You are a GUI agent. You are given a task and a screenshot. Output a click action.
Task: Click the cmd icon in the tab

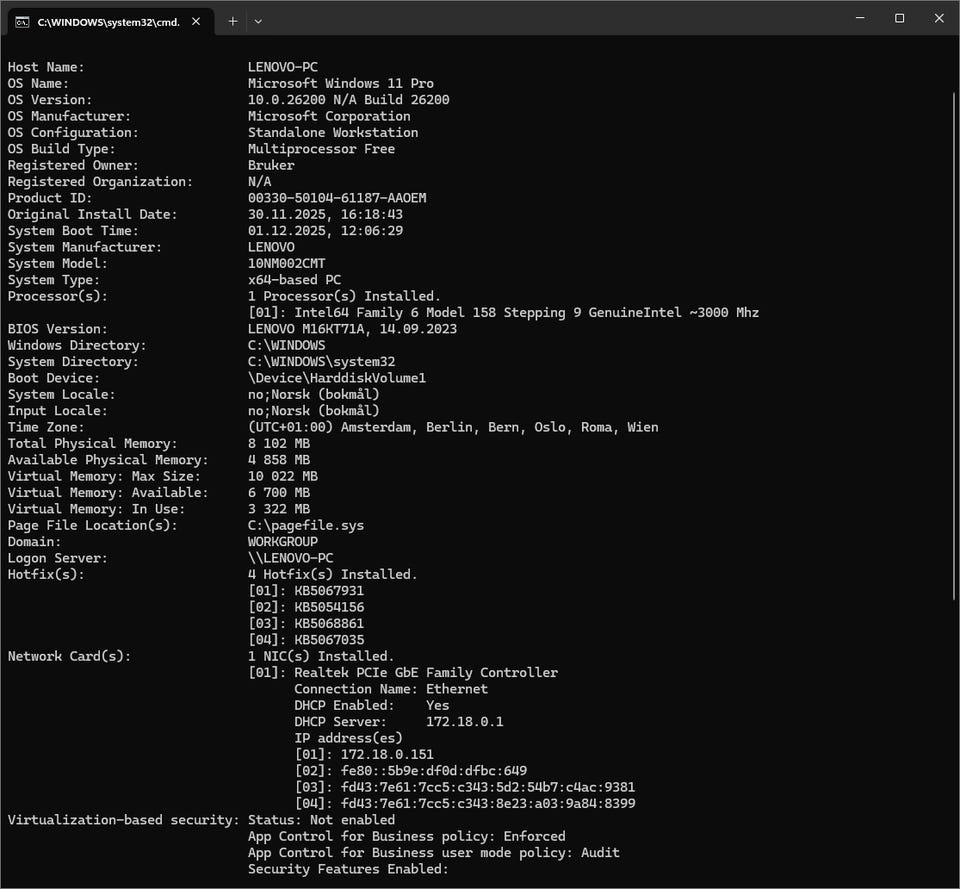click(x=22, y=22)
